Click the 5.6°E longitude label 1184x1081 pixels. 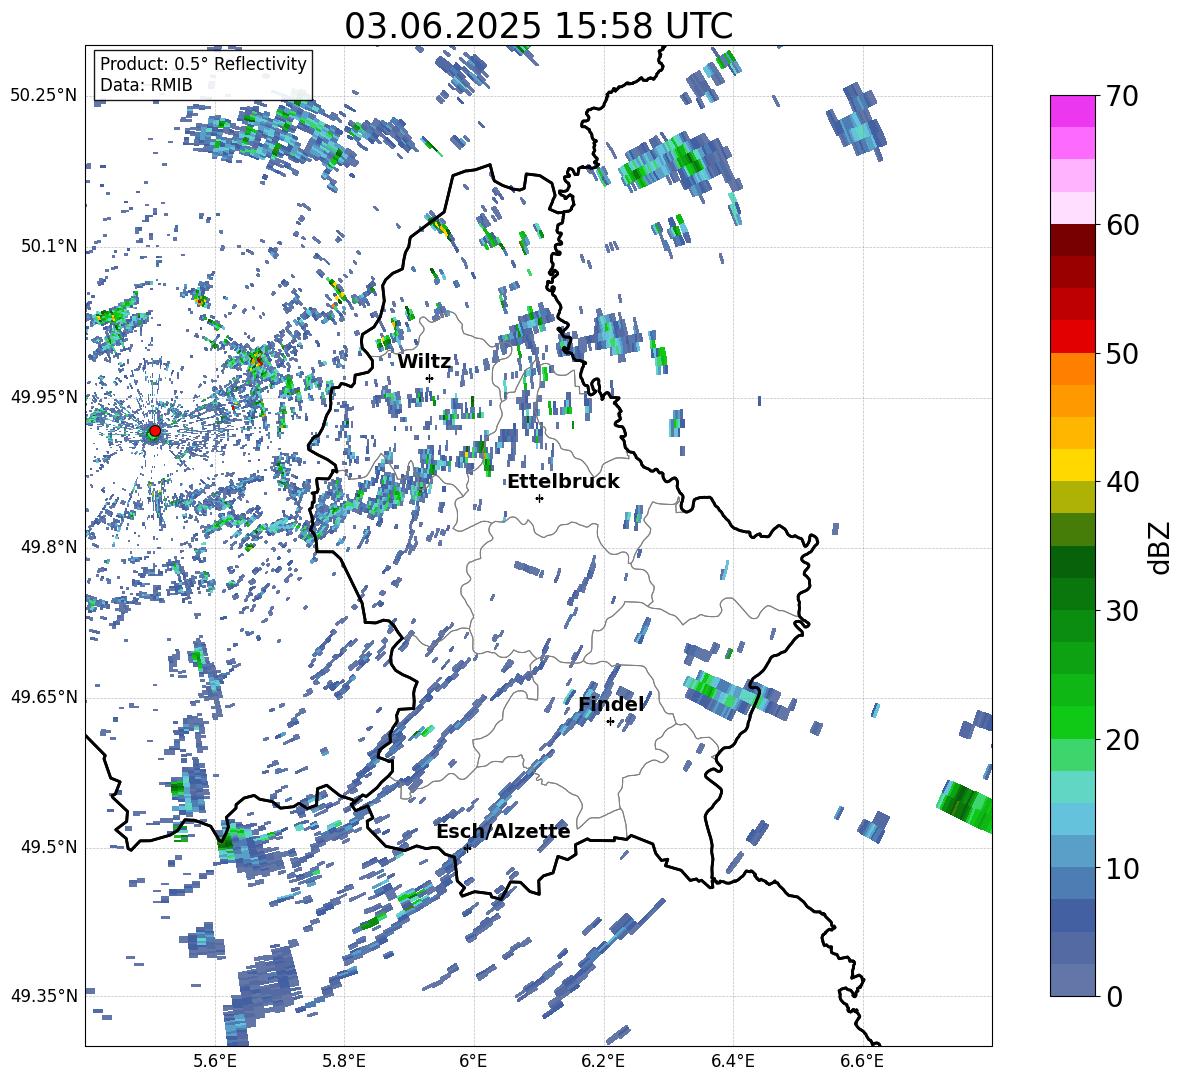(215, 1061)
